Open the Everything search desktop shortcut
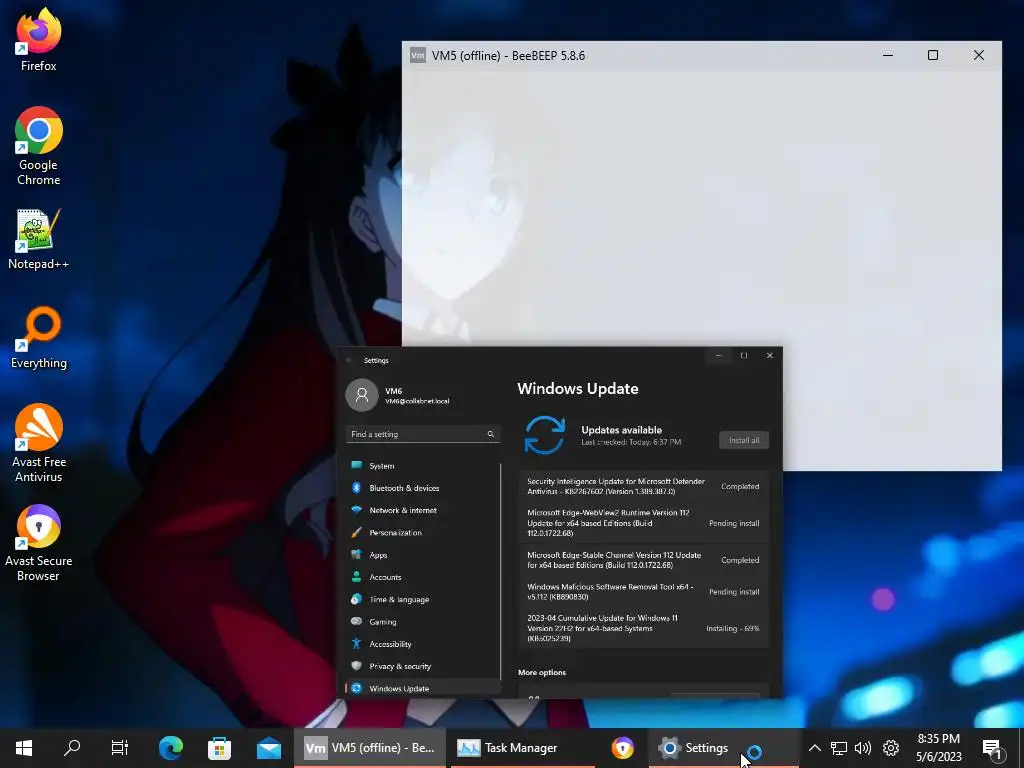 pos(39,338)
